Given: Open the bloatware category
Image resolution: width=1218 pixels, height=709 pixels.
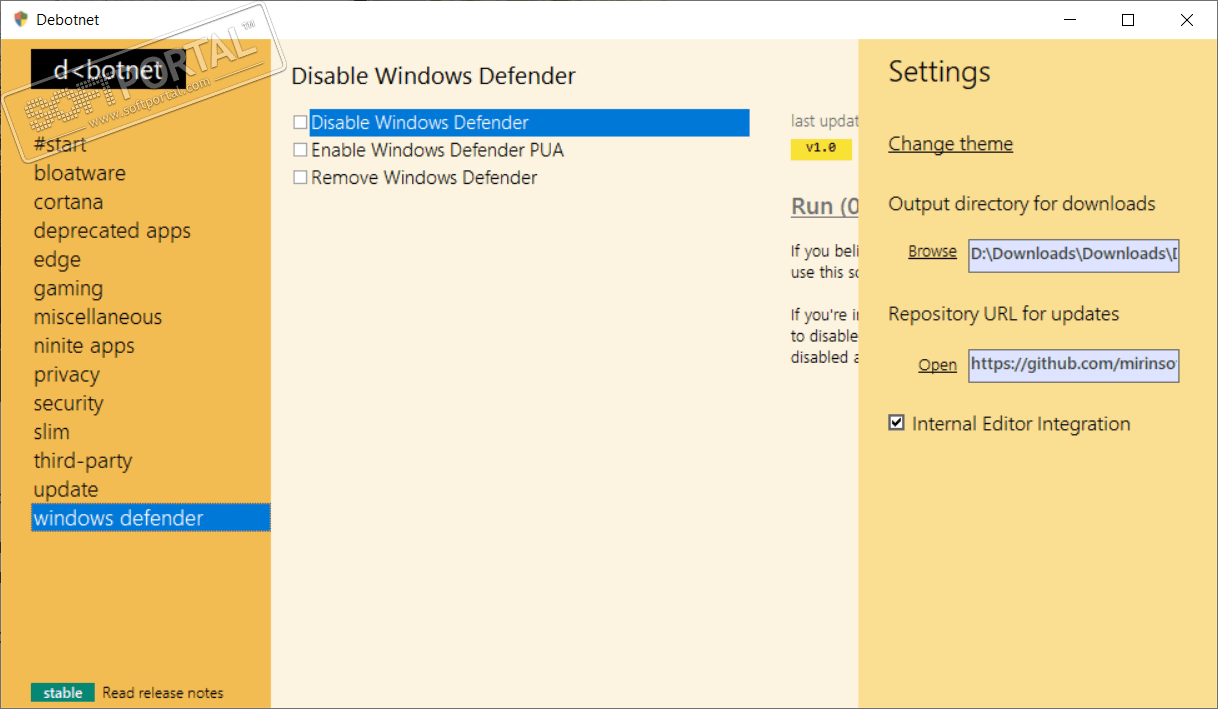Looking at the screenshot, I should pos(80,173).
